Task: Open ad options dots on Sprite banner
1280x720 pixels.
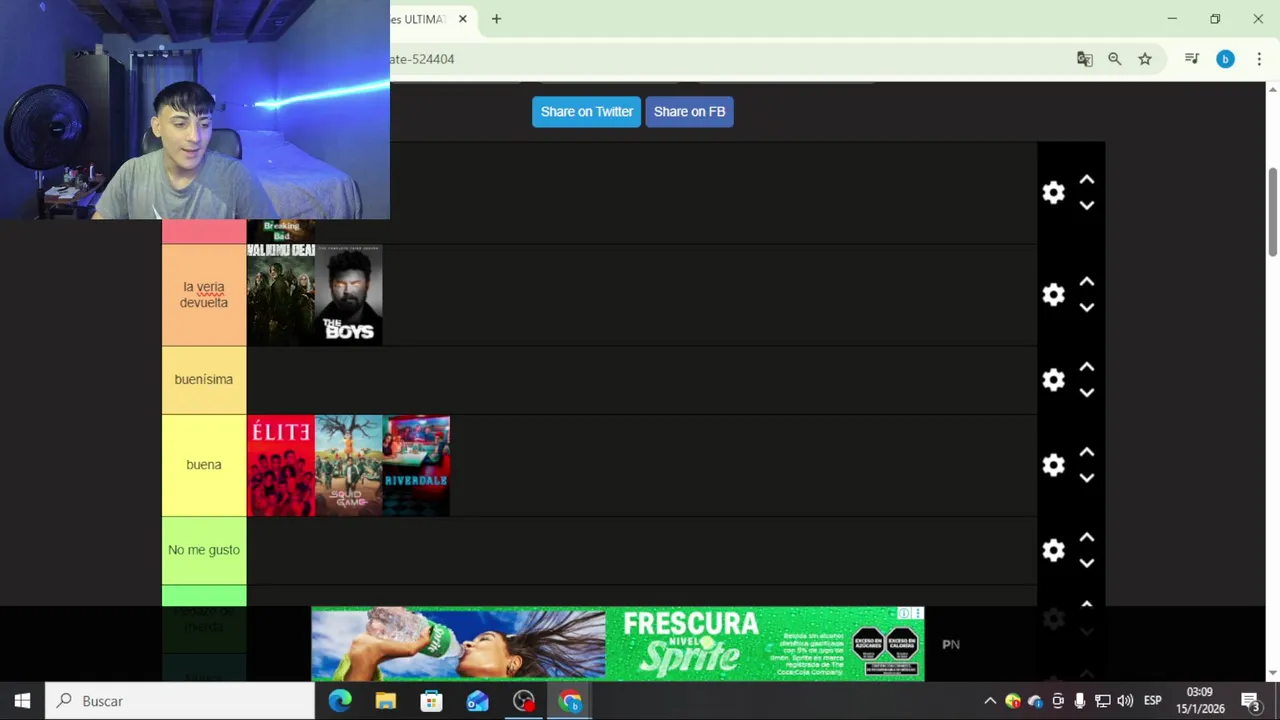Action: click(x=917, y=613)
